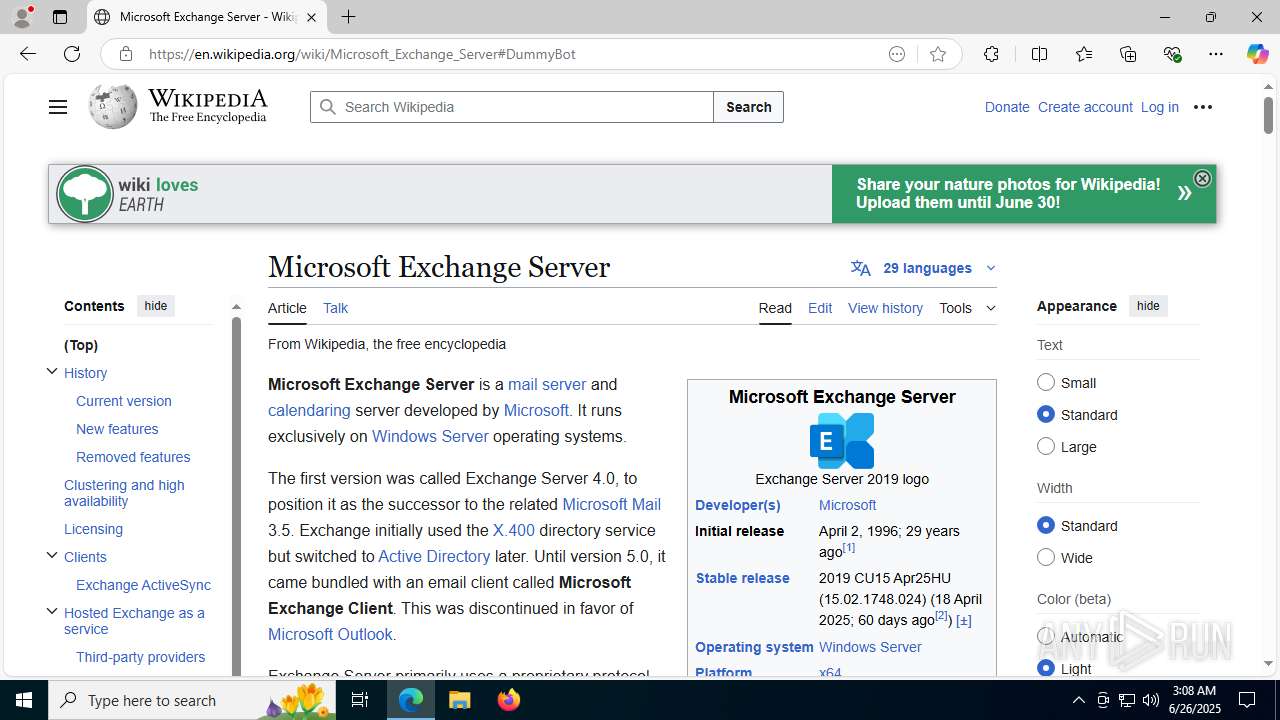Open Browser essentials heart icon
The image size is (1280, 720).
1173,54
